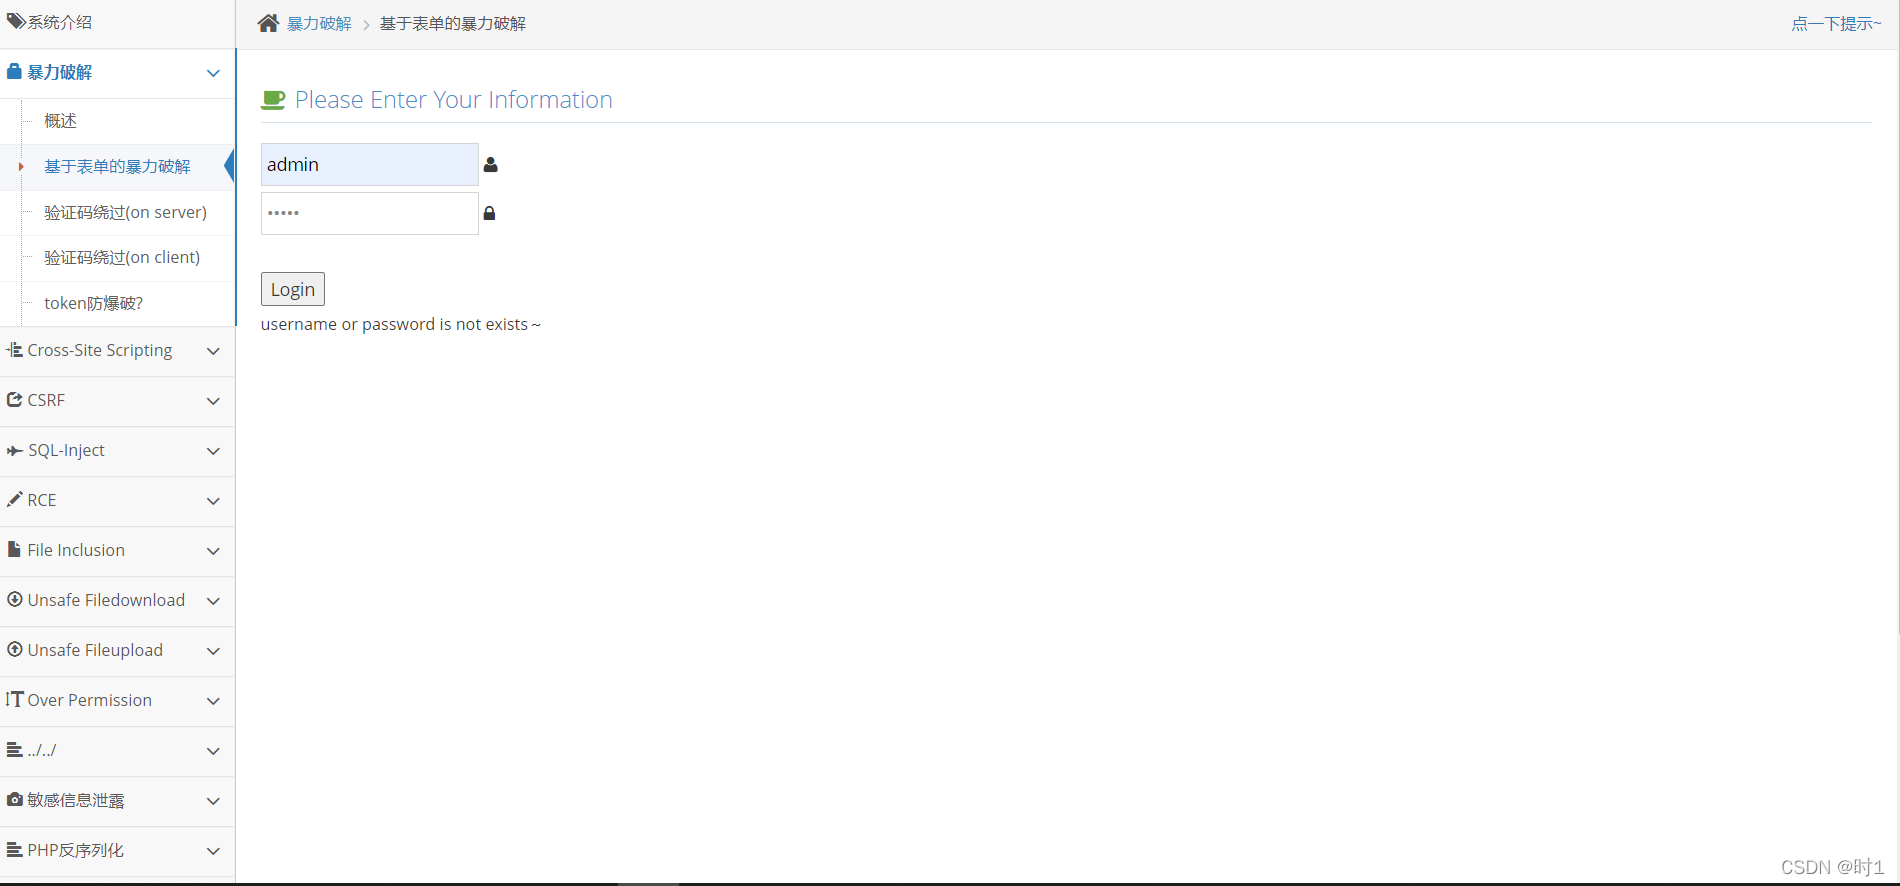Screen dimensions: 1900x886
Task: Expand the RCE chevron
Action: 213,501
